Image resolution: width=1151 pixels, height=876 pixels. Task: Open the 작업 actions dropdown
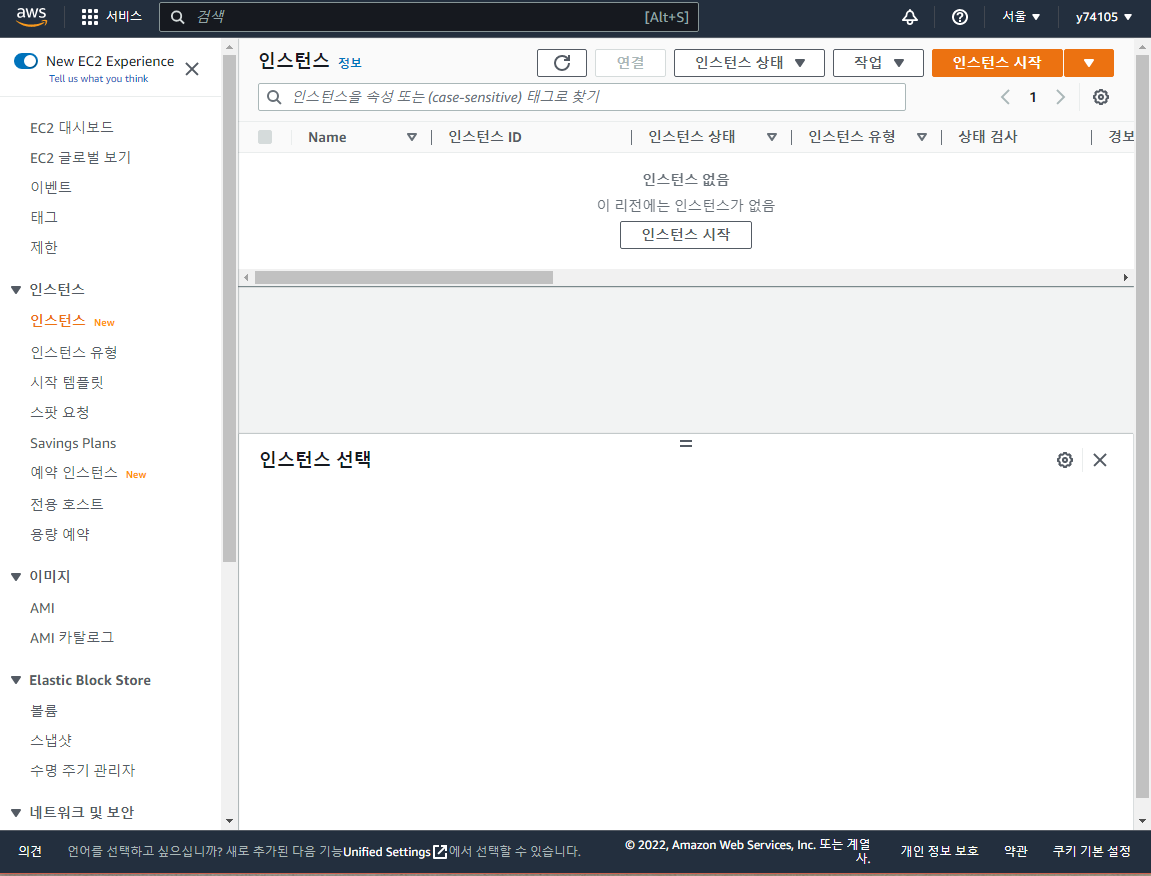pyautogui.click(x=878, y=63)
